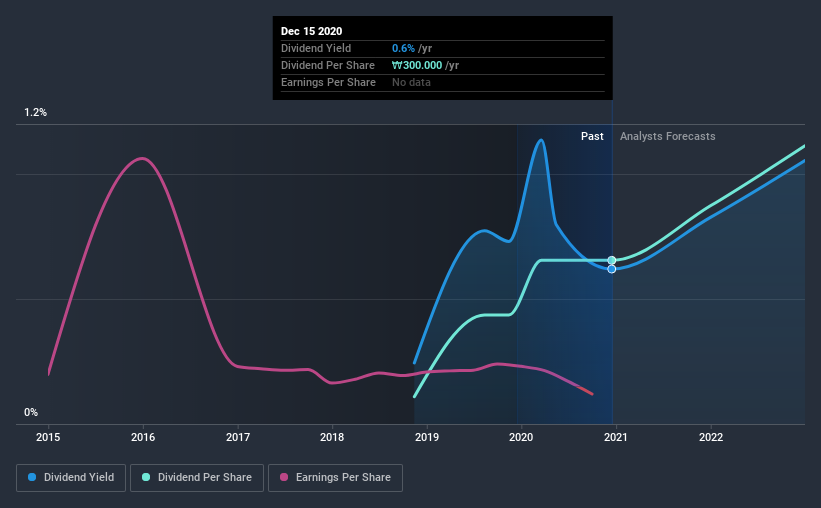Toggle the Dividend Yield legend button
The image size is (821, 508).
point(71,478)
